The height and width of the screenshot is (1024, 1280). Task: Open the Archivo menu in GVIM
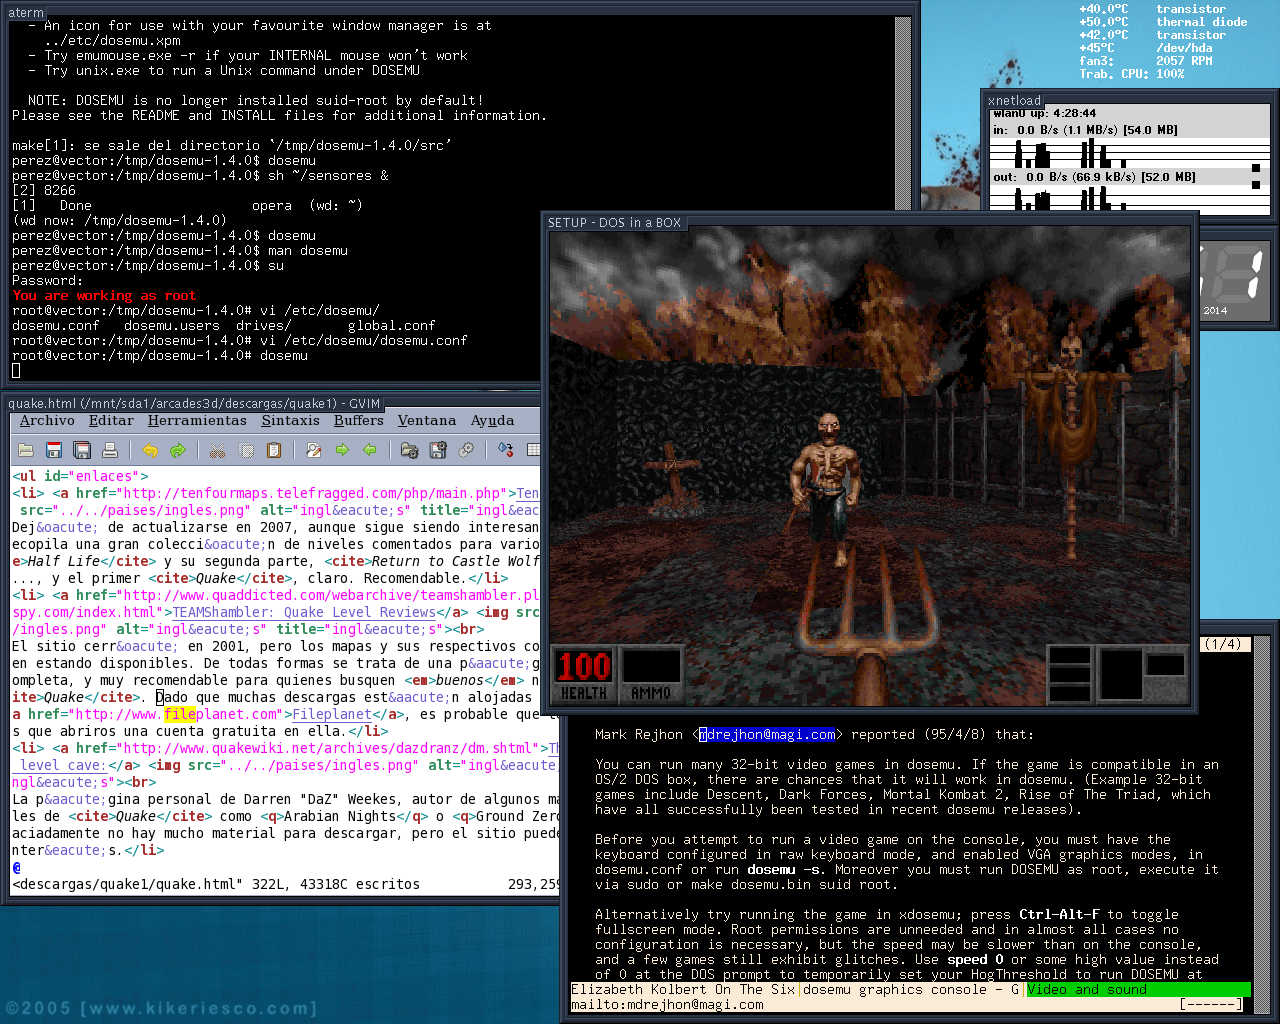coord(47,421)
